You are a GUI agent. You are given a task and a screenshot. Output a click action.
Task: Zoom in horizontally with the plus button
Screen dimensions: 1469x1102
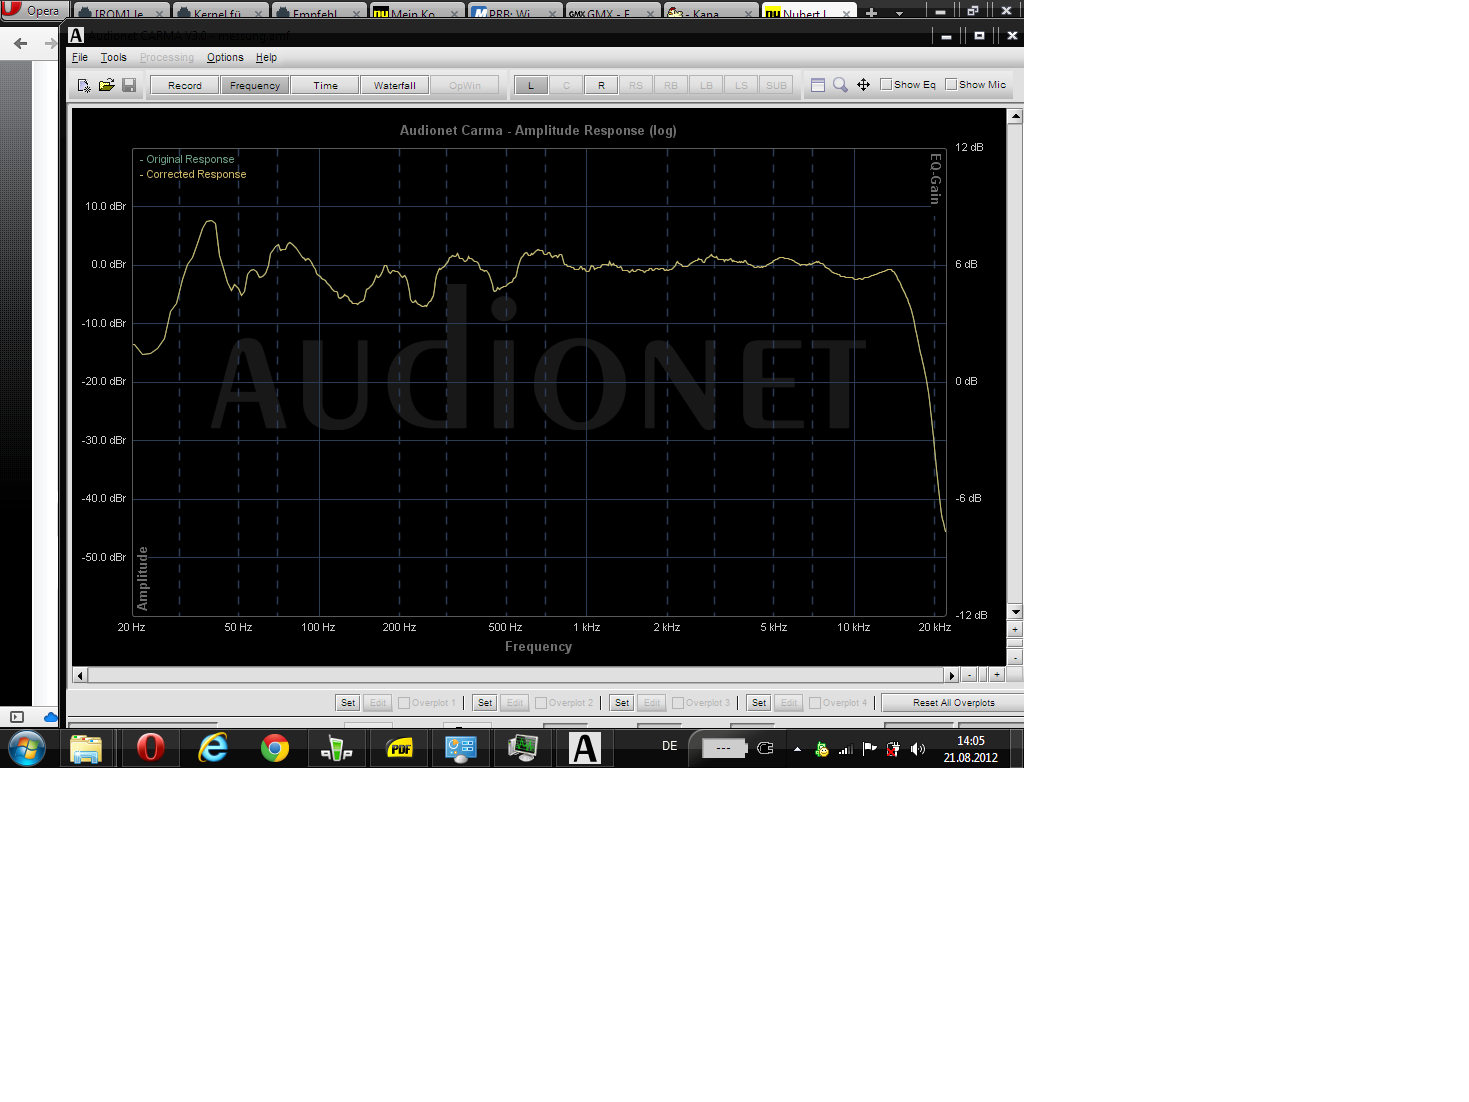(x=996, y=675)
